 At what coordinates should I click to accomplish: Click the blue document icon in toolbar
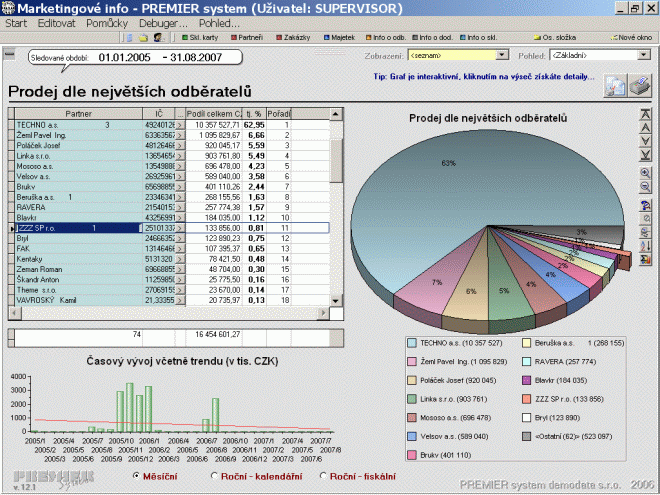(130, 37)
